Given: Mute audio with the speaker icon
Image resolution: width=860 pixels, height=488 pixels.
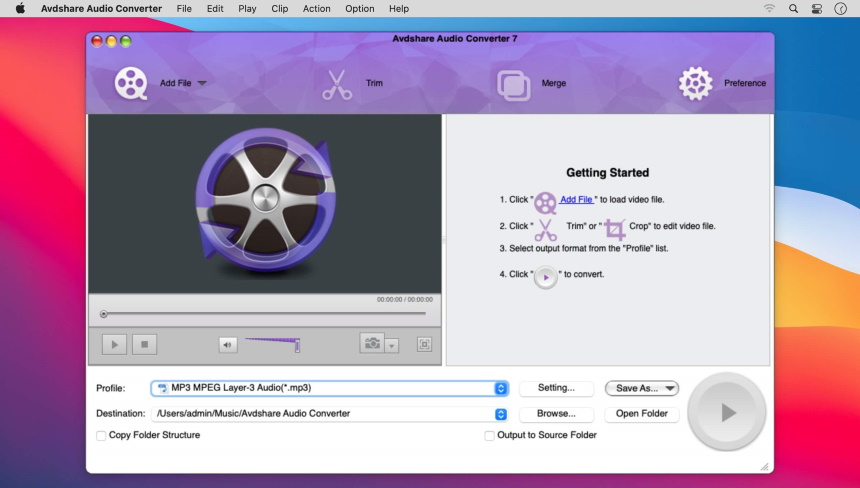Looking at the screenshot, I should (228, 345).
